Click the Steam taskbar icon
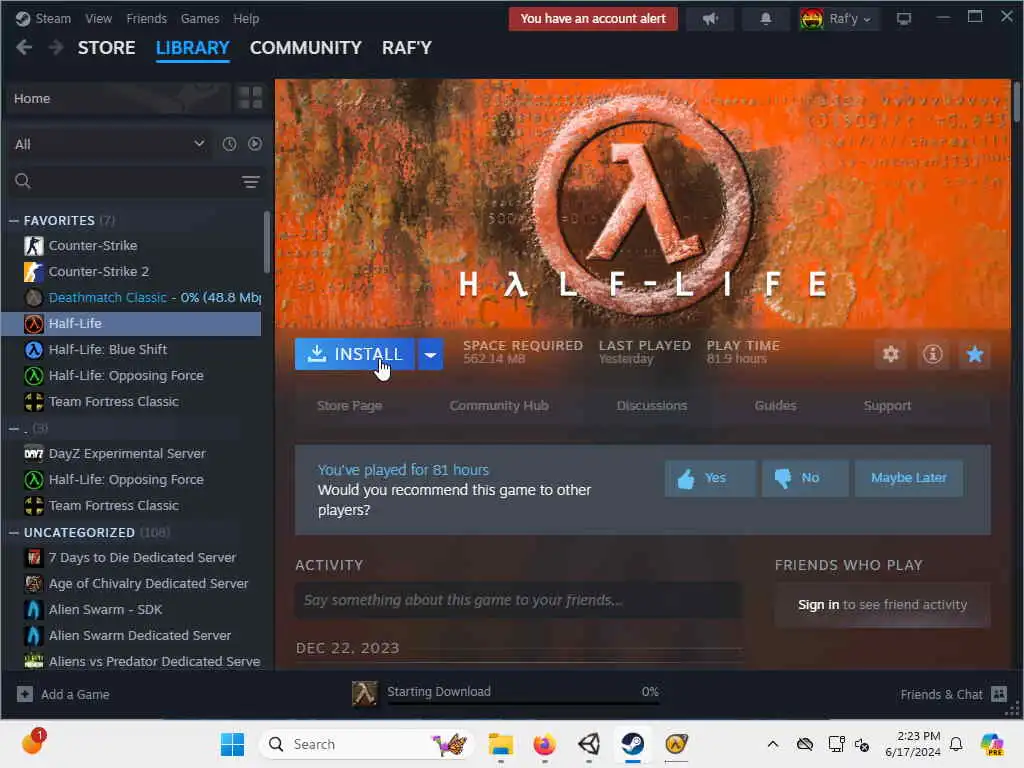 tap(633, 744)
